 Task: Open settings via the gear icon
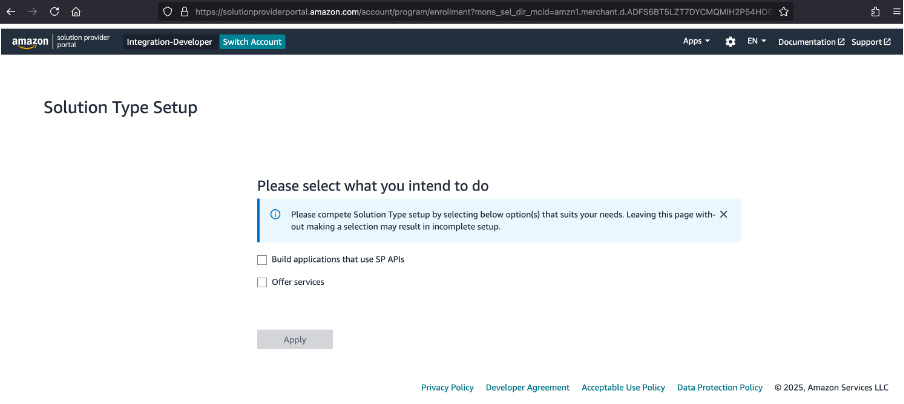click(x=730, y=41)
